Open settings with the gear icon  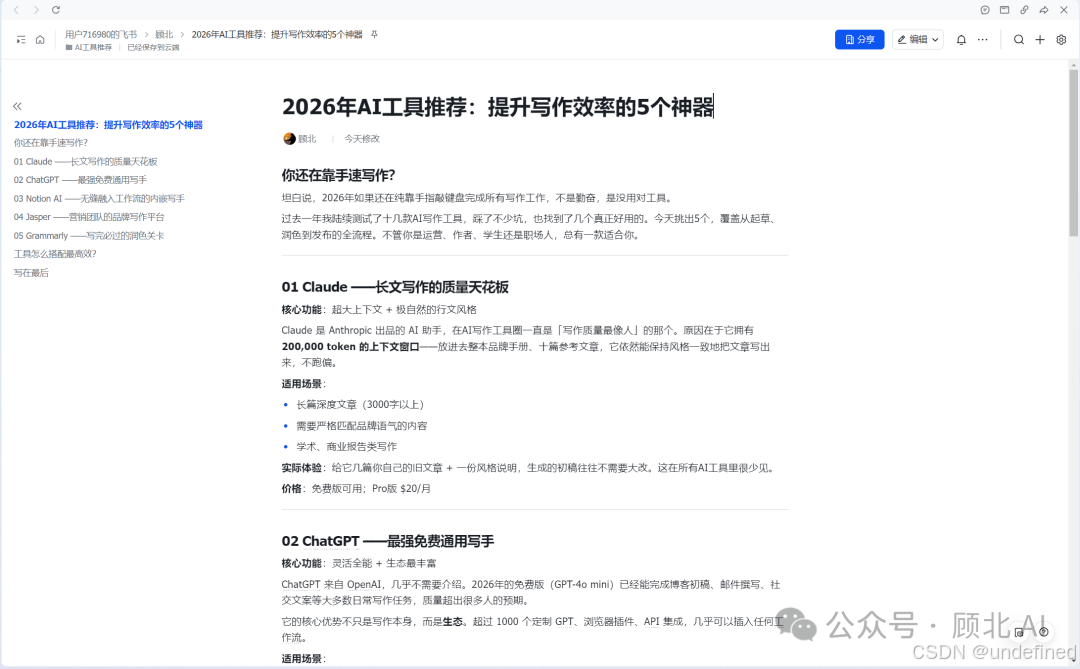[1061, 40]
